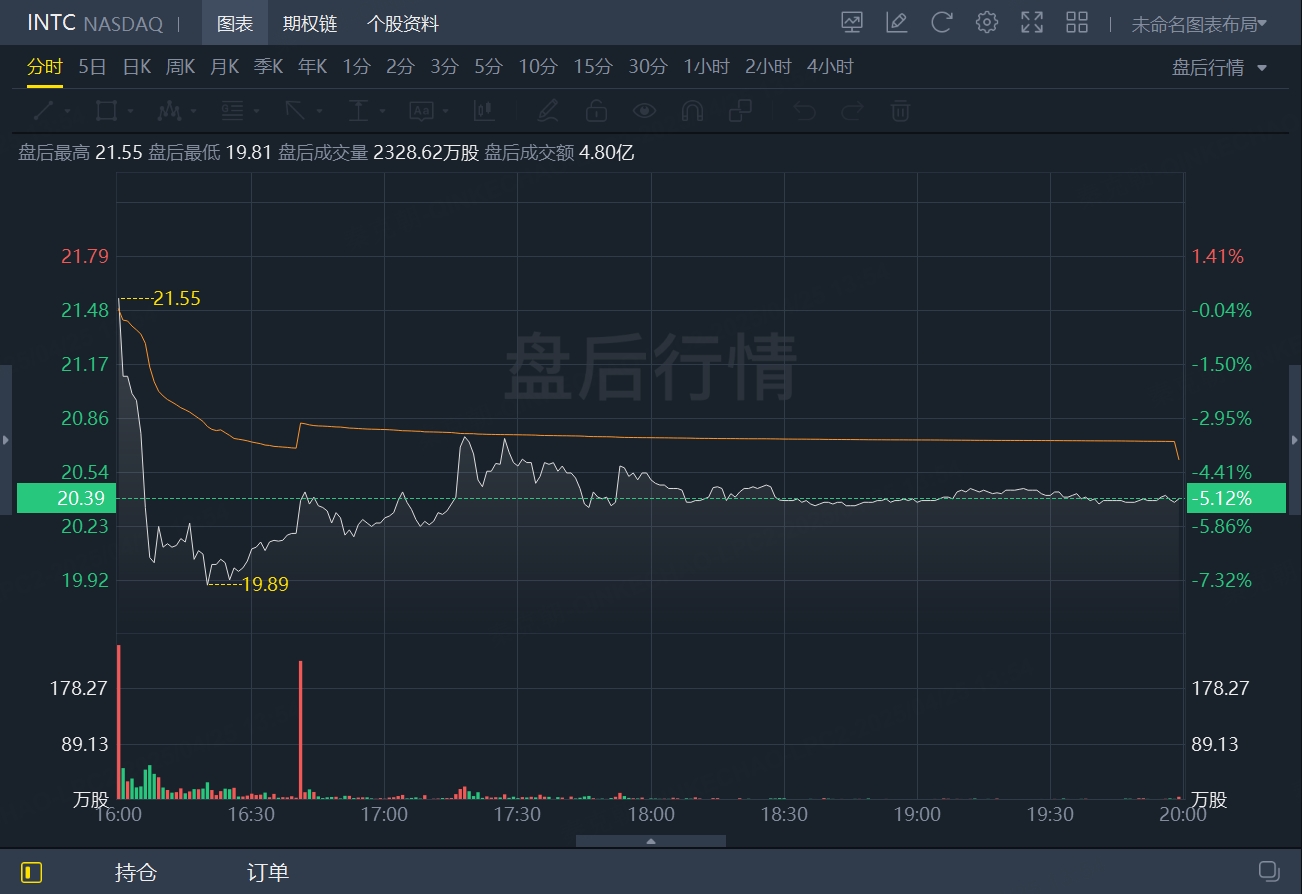Open the 订单 orders panel
The image size is (1302, 894).
(268, 872)
